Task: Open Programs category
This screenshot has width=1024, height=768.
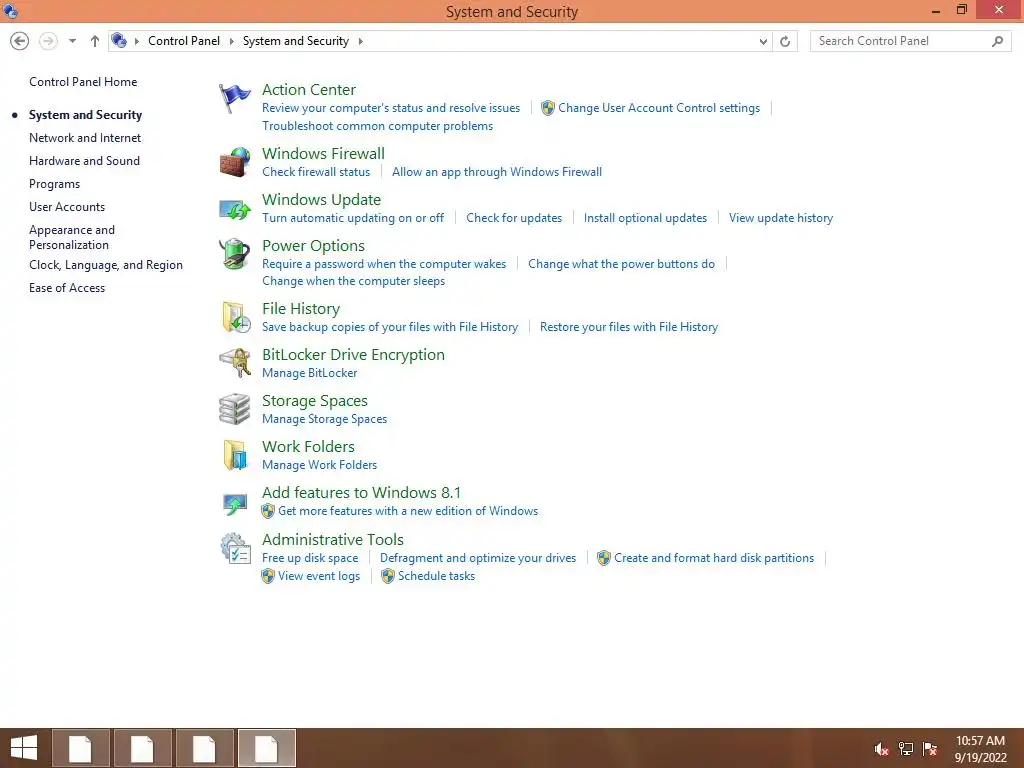Action: pyautogui.click(x=54, y=184)
